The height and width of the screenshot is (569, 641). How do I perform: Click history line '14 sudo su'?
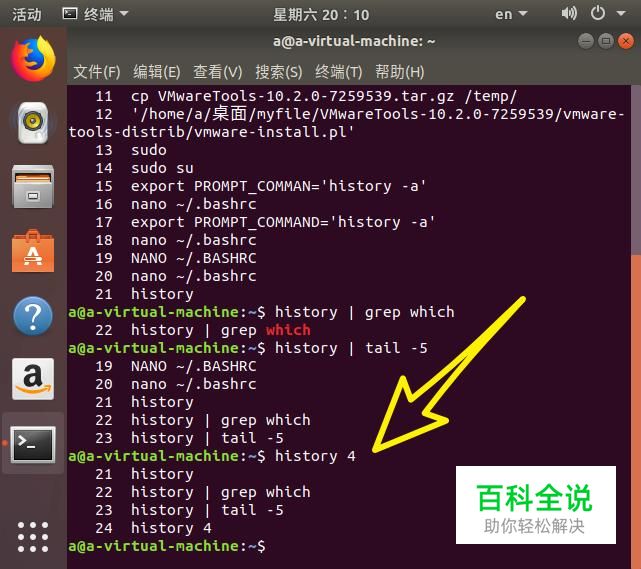click(144, 168)
